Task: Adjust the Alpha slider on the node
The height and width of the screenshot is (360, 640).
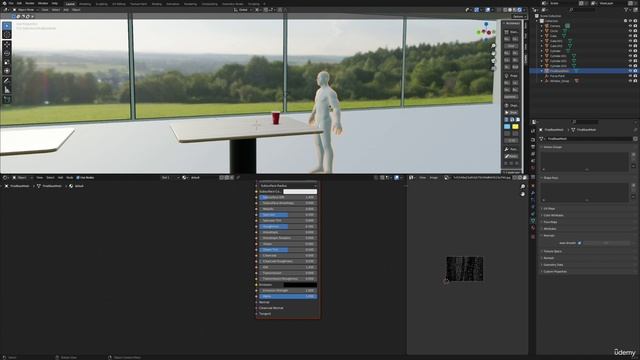Action: 288,296
